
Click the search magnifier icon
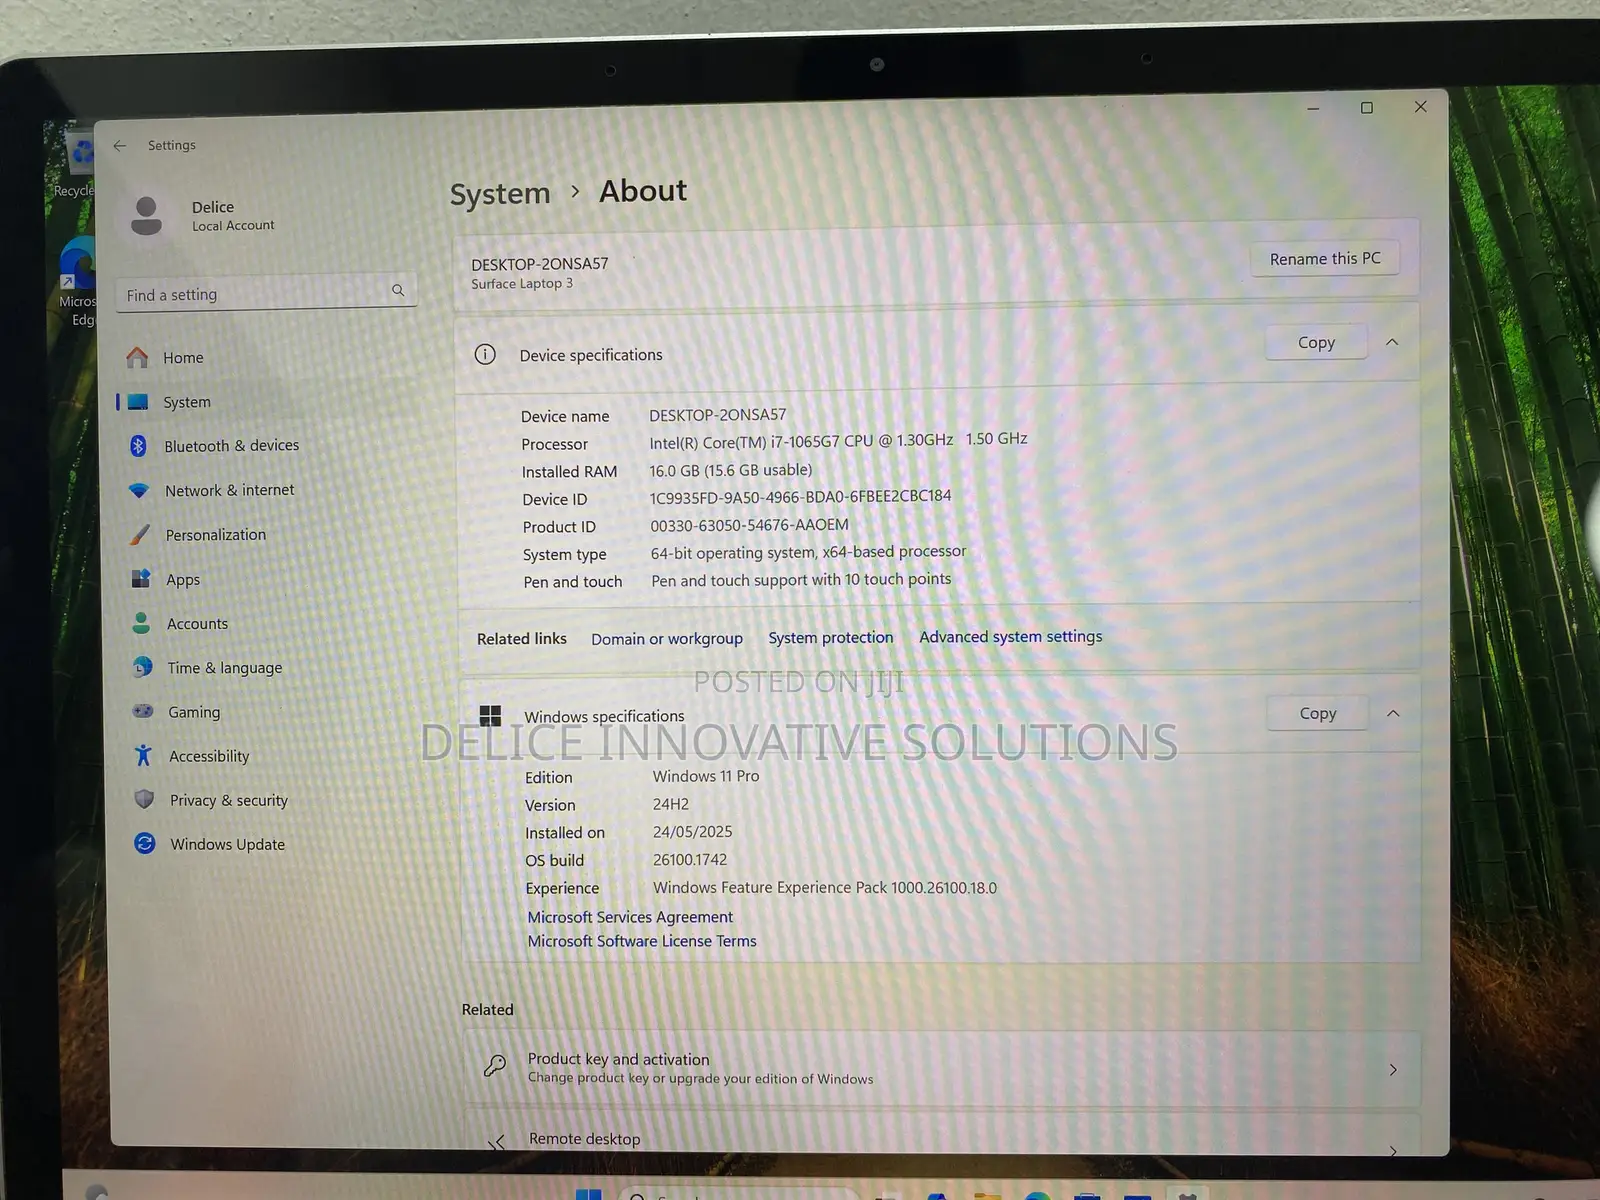[x=398, y=290]
